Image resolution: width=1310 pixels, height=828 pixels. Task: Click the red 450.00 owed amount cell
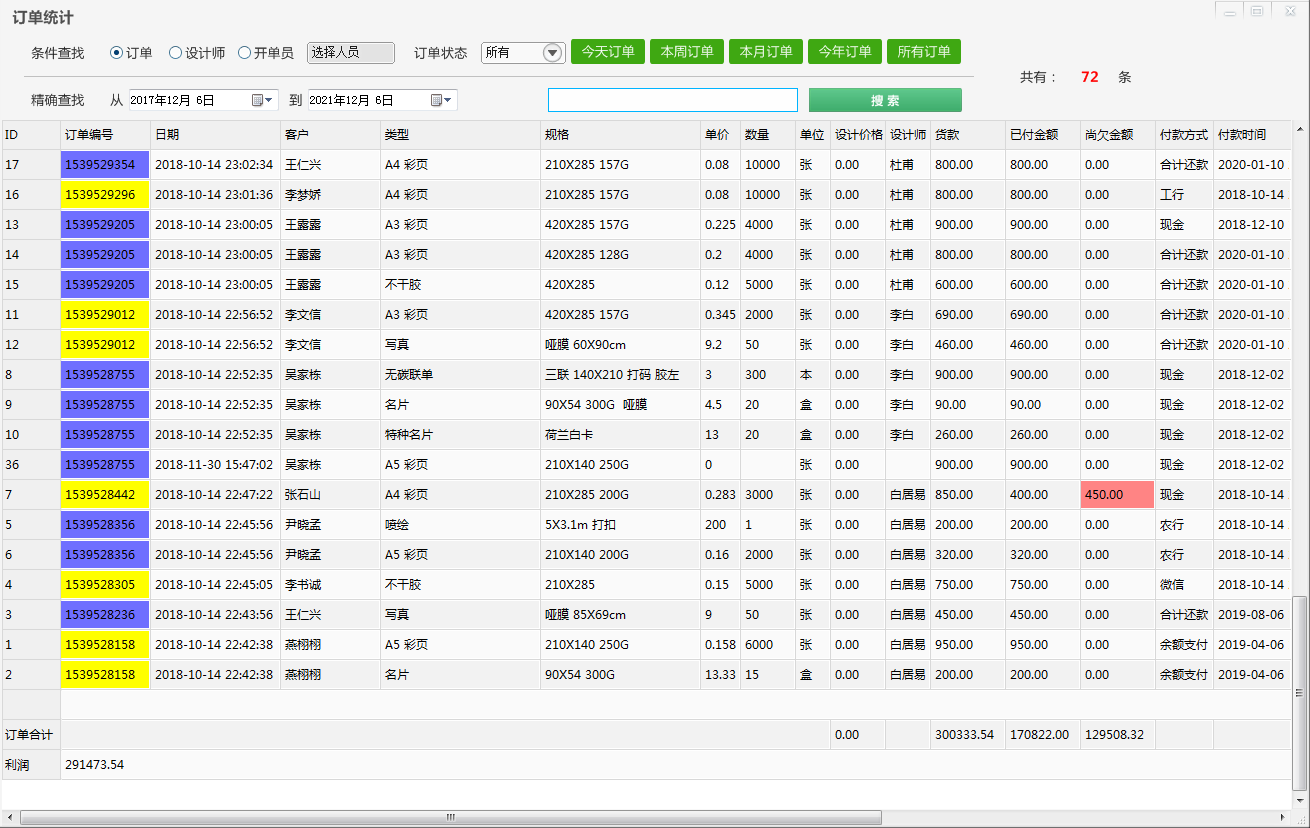pyautogui.click(x=1117, y=495)
